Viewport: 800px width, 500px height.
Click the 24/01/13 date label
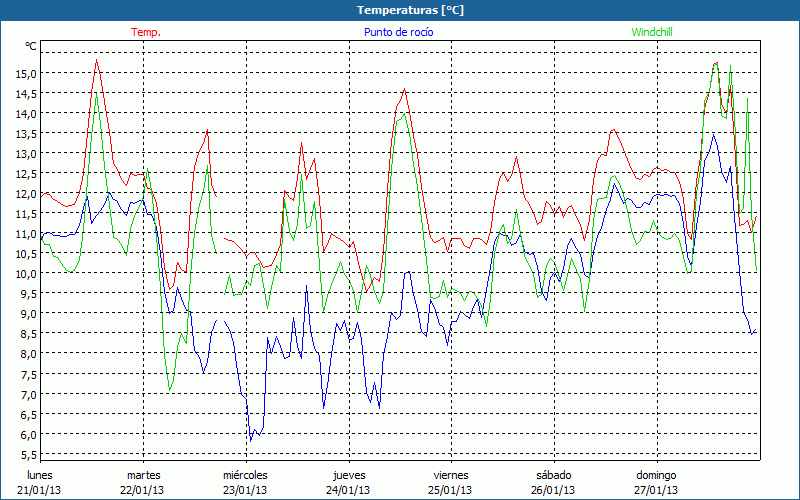click(x=348, y=490)
